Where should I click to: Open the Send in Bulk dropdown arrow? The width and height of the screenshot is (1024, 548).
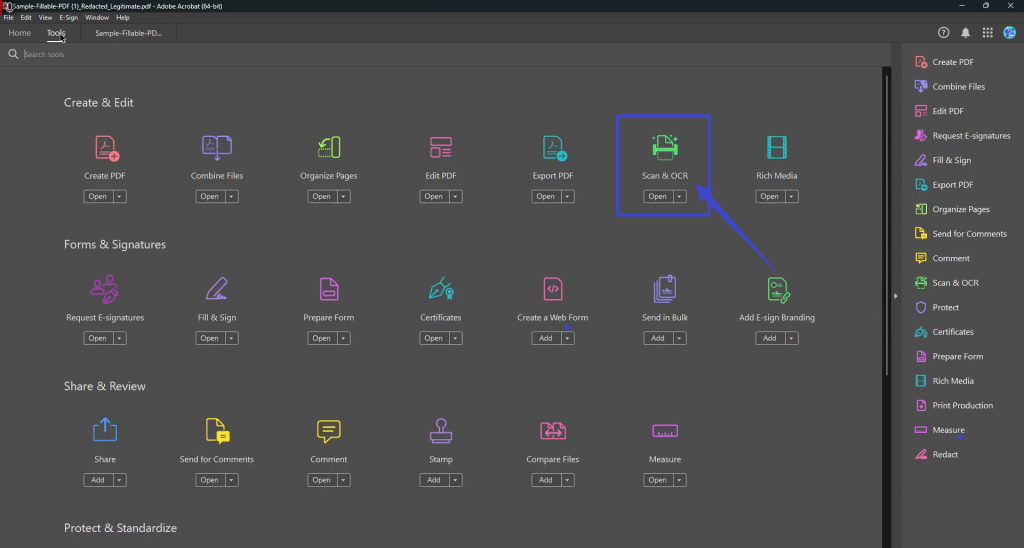click(679, 338)
